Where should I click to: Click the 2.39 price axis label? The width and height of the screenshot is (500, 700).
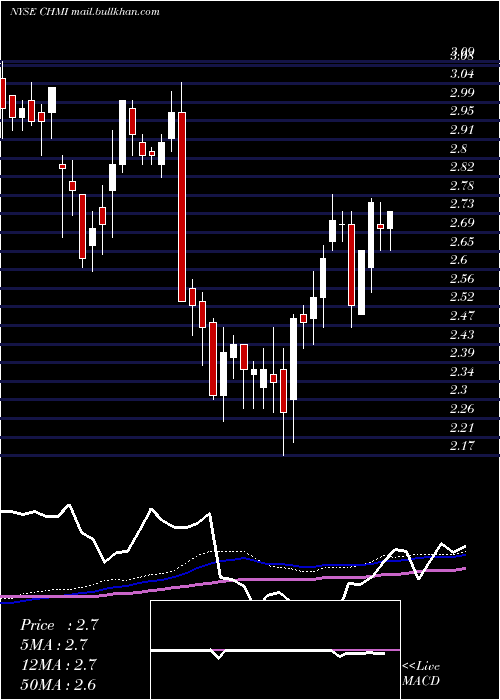[x=462, y=353]
